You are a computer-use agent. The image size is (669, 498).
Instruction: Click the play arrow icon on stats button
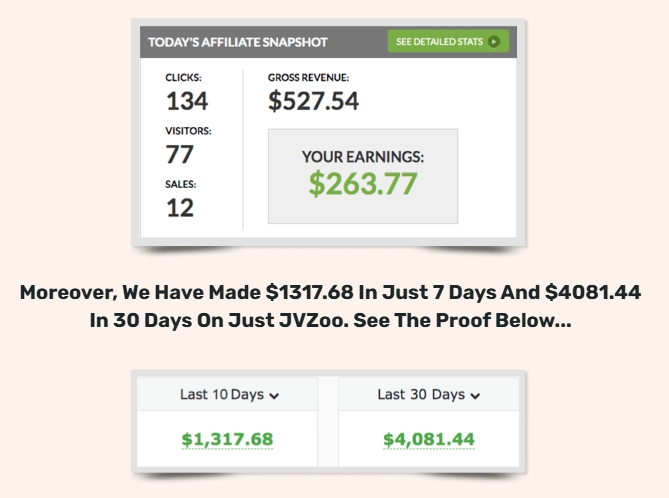tap(494, 41)
